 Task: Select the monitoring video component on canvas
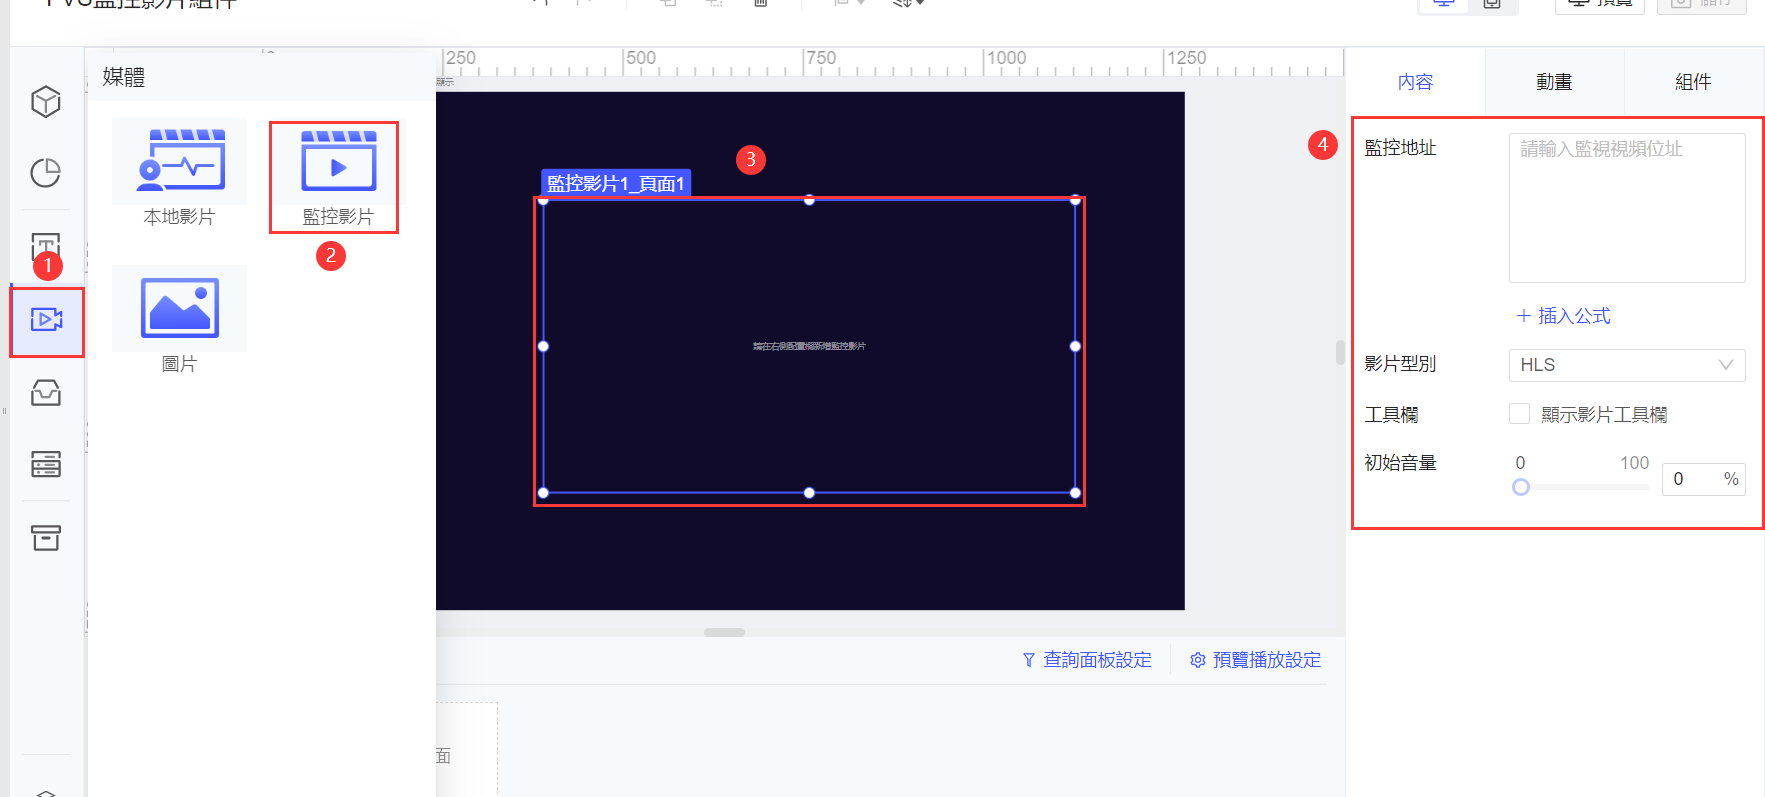coord(809,346)
